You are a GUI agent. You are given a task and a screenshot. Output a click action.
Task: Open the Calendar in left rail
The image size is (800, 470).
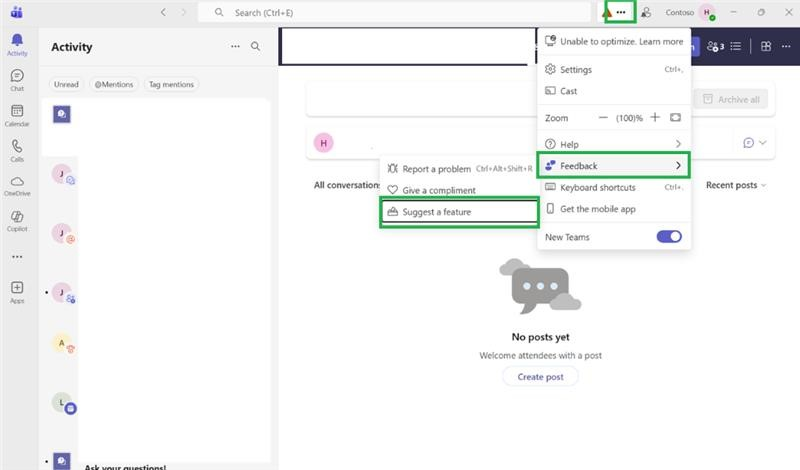tap(17, 115)
